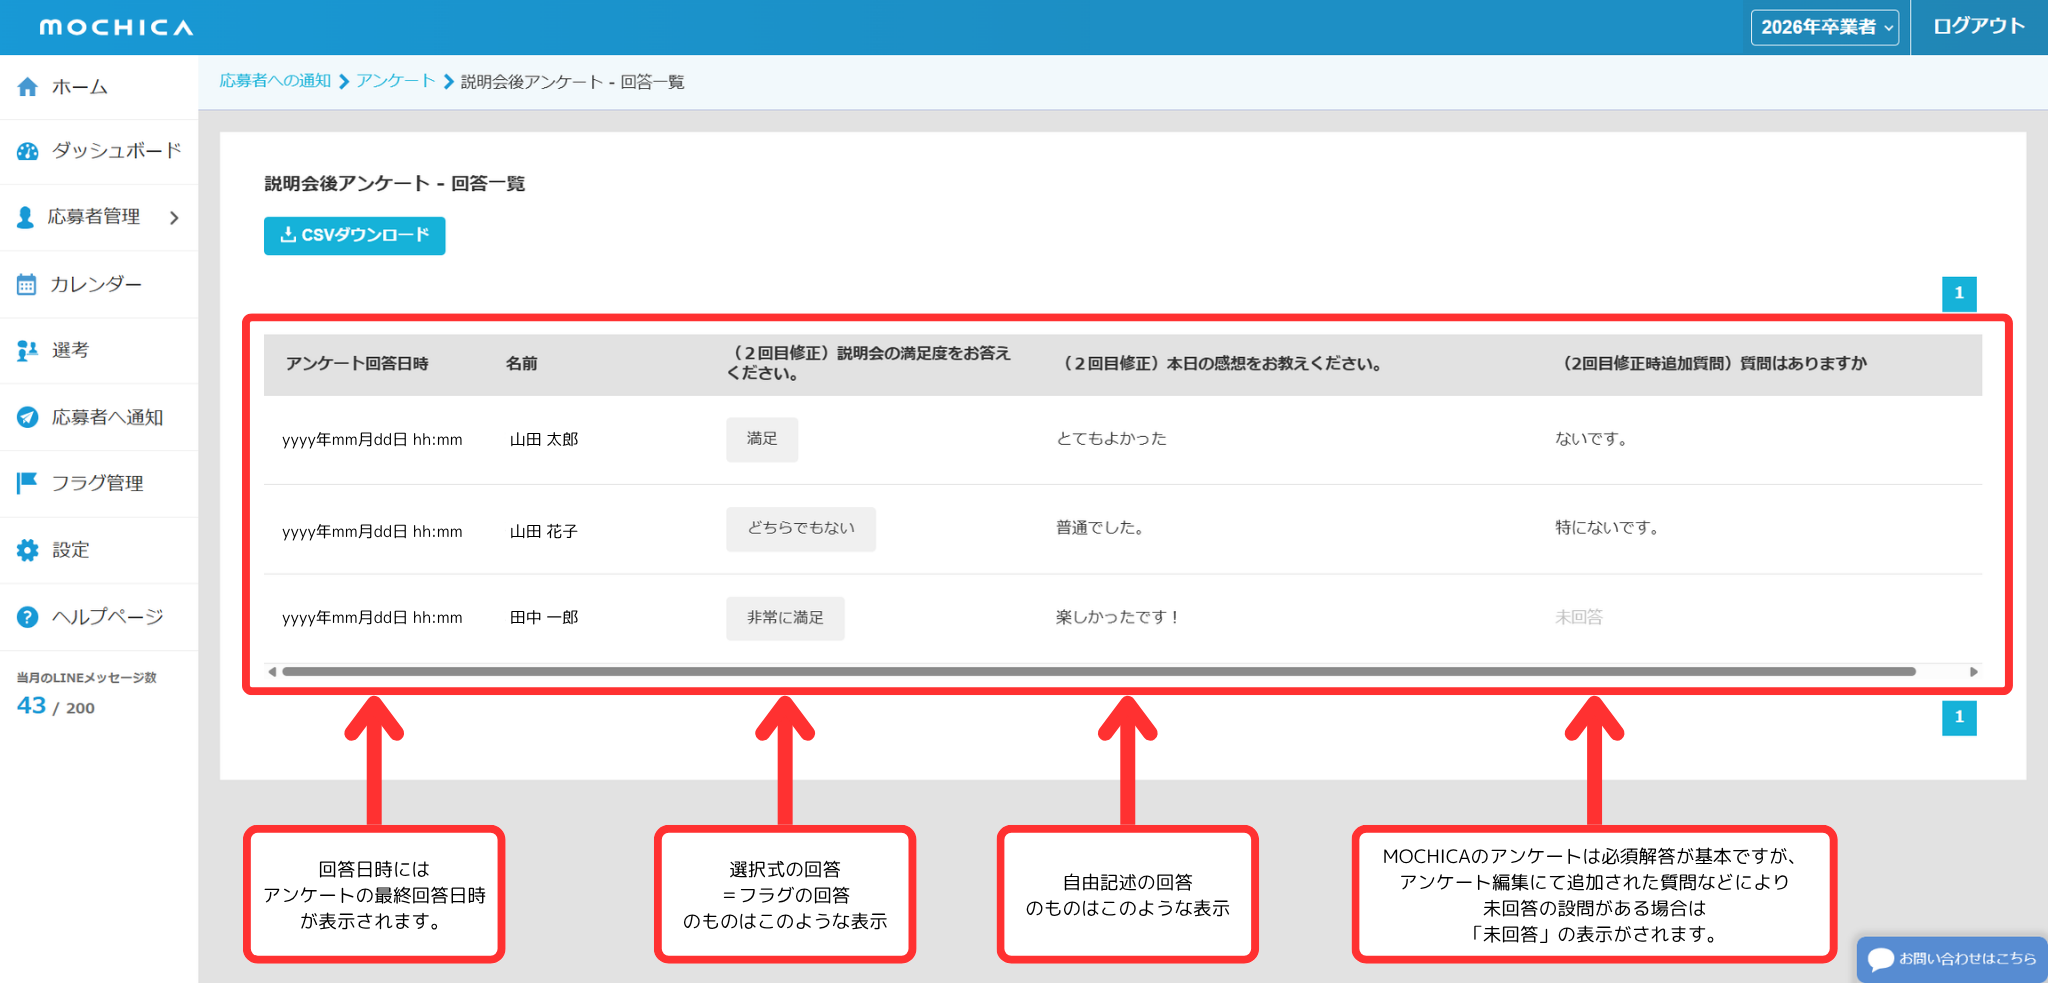2048x983 pixels.
Task: Download CSV of survey answers
Action: [x=354, y=236]
